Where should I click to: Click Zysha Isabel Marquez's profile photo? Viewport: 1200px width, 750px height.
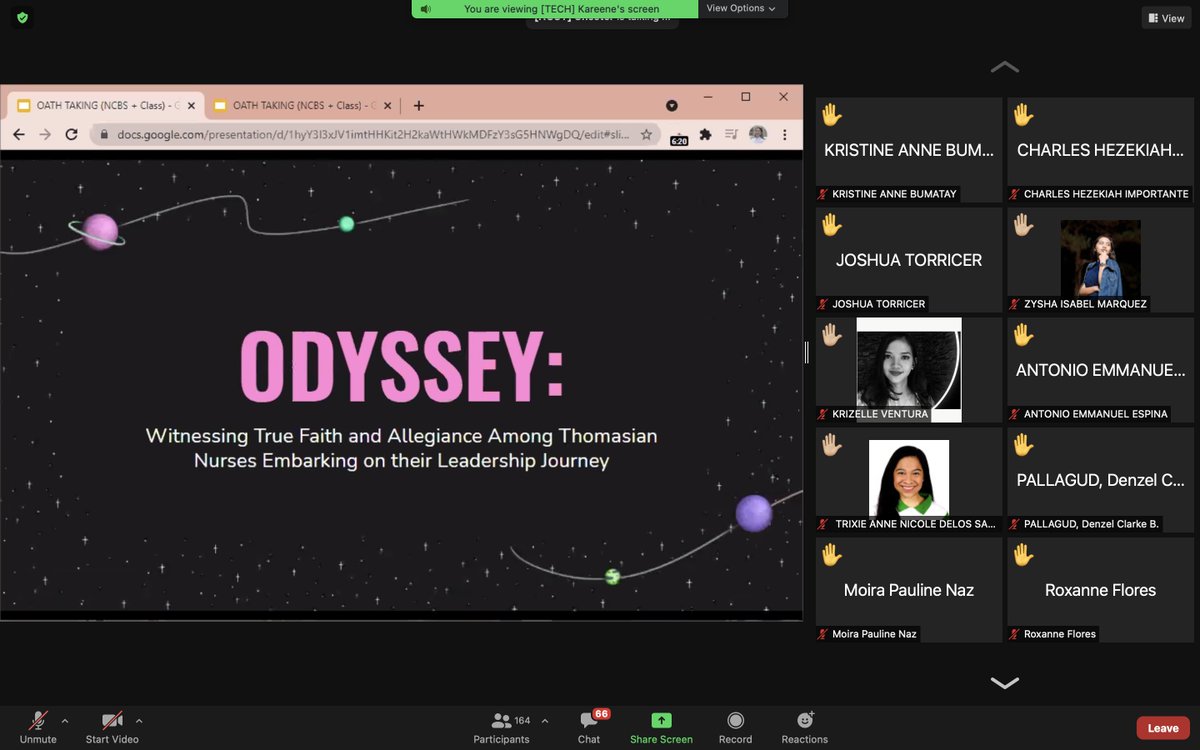1101,258
